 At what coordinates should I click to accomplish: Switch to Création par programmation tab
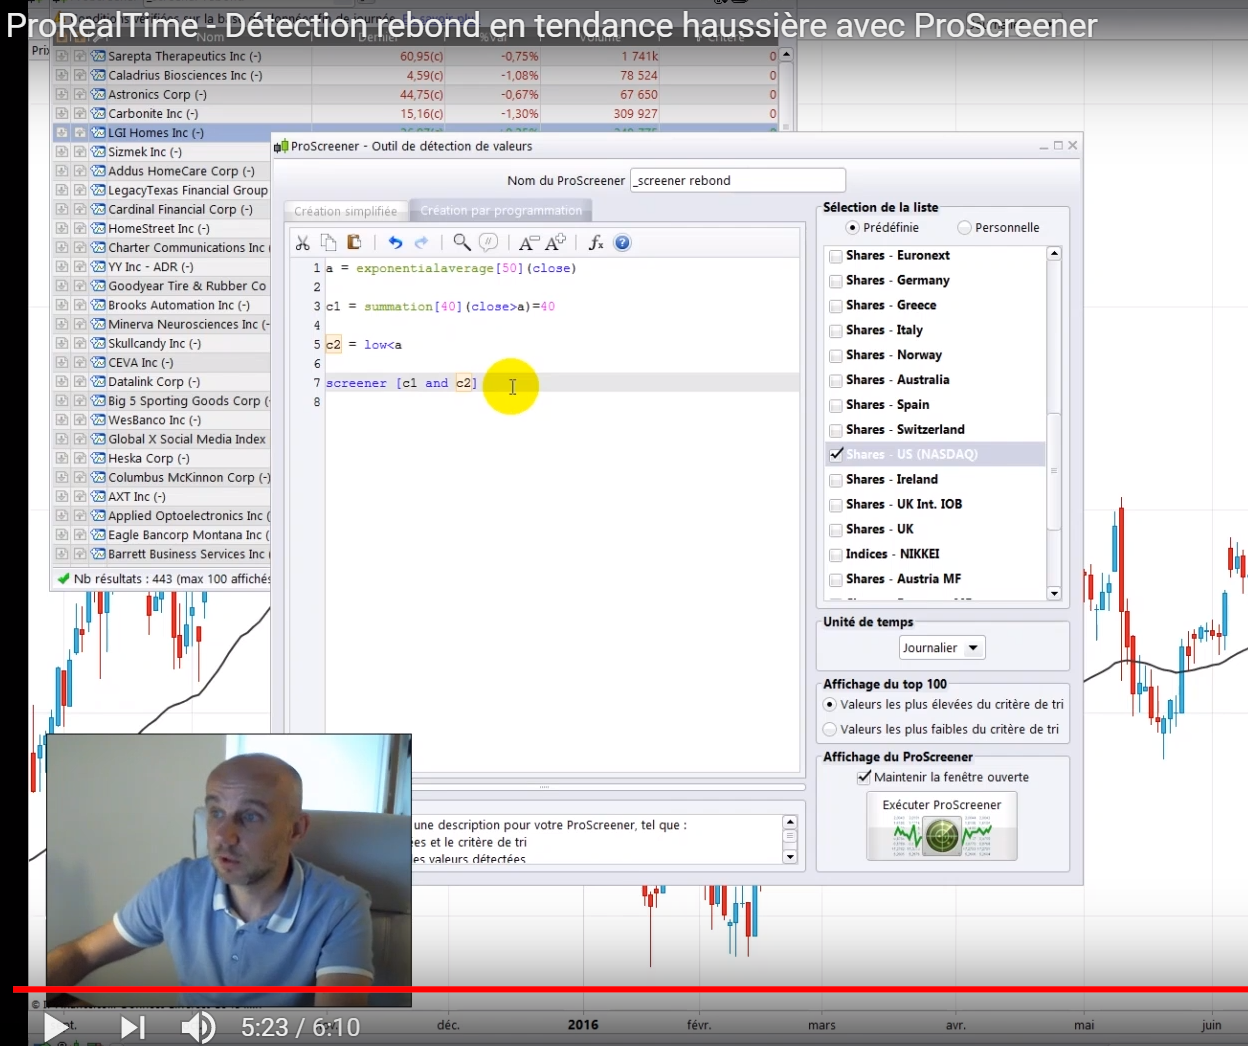(501, 210)
